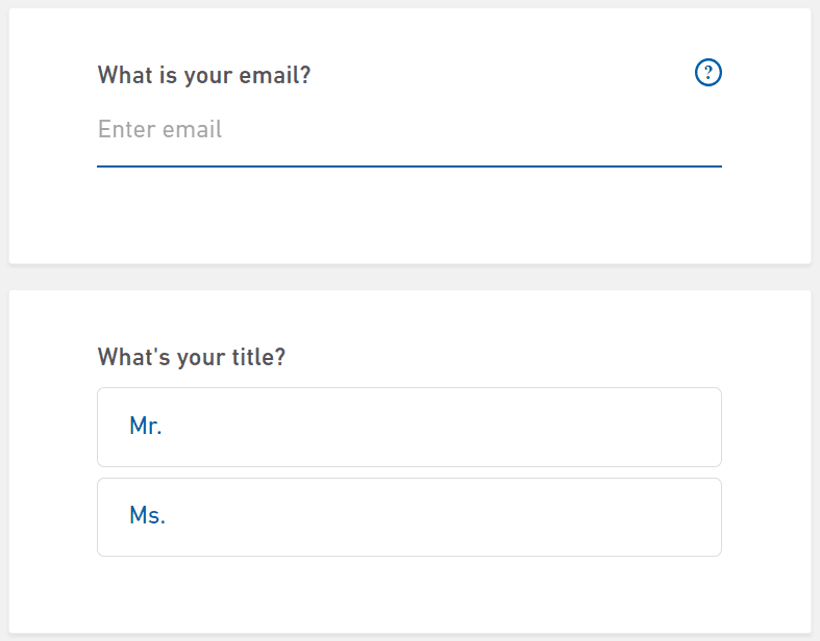Click the blue underline of the email field
The width and height of the screenshot is (820, 641).
pos(409,166)
